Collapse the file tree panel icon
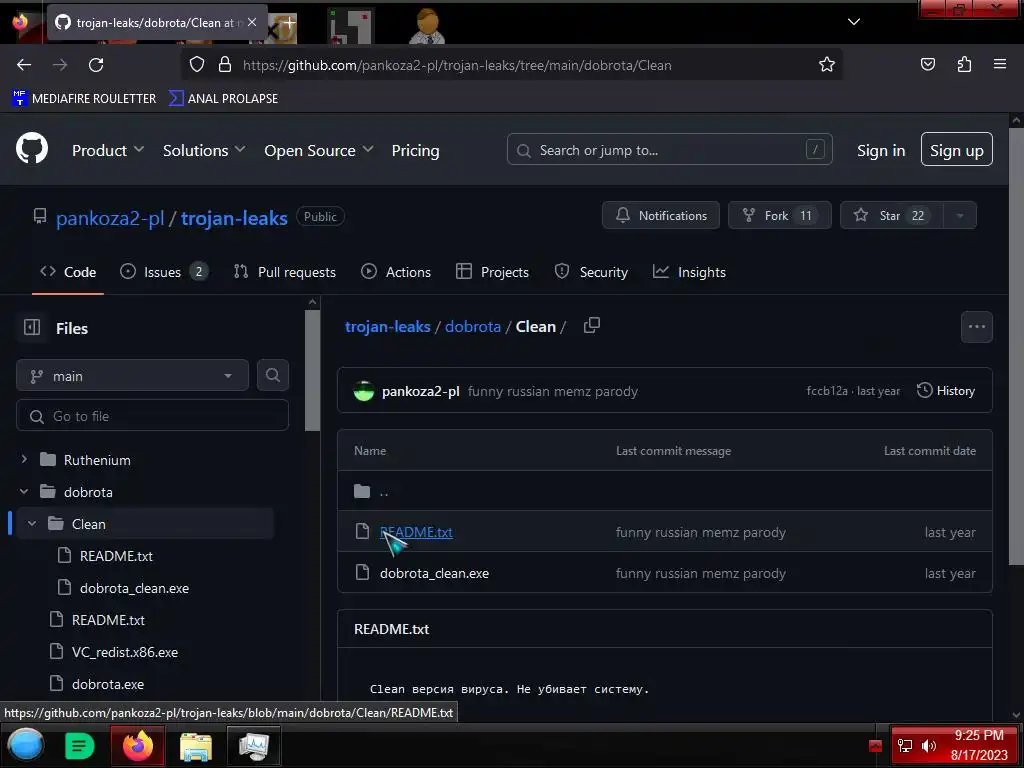 pos(32,327)
